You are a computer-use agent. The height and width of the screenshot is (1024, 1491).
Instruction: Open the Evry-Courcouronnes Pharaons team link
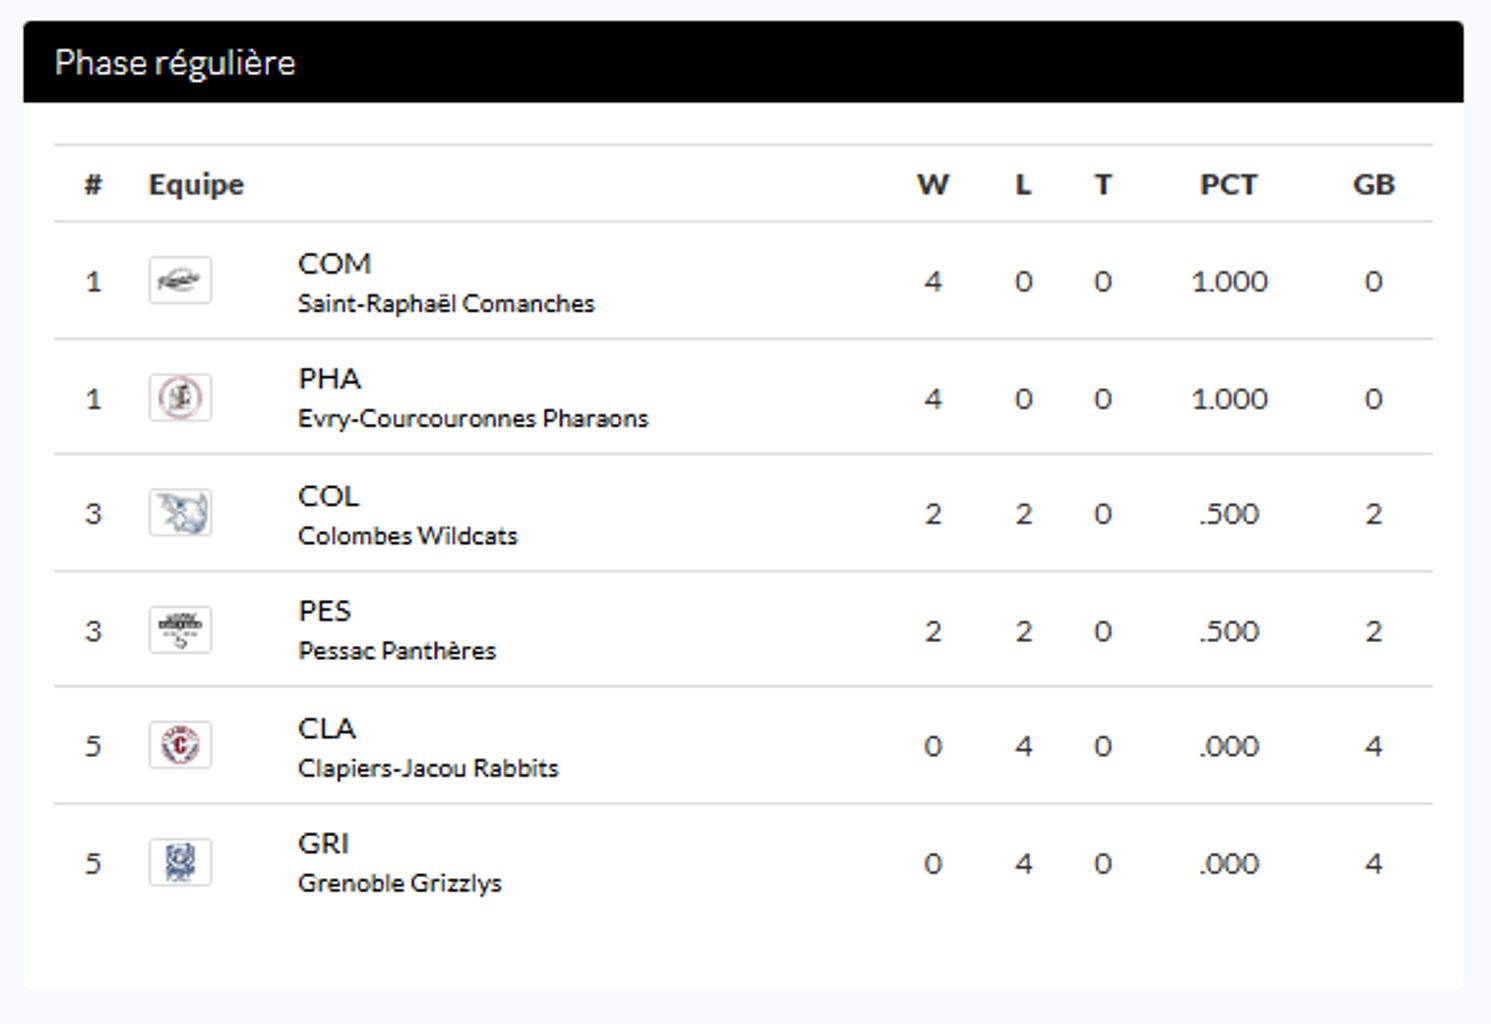point(472,418)
